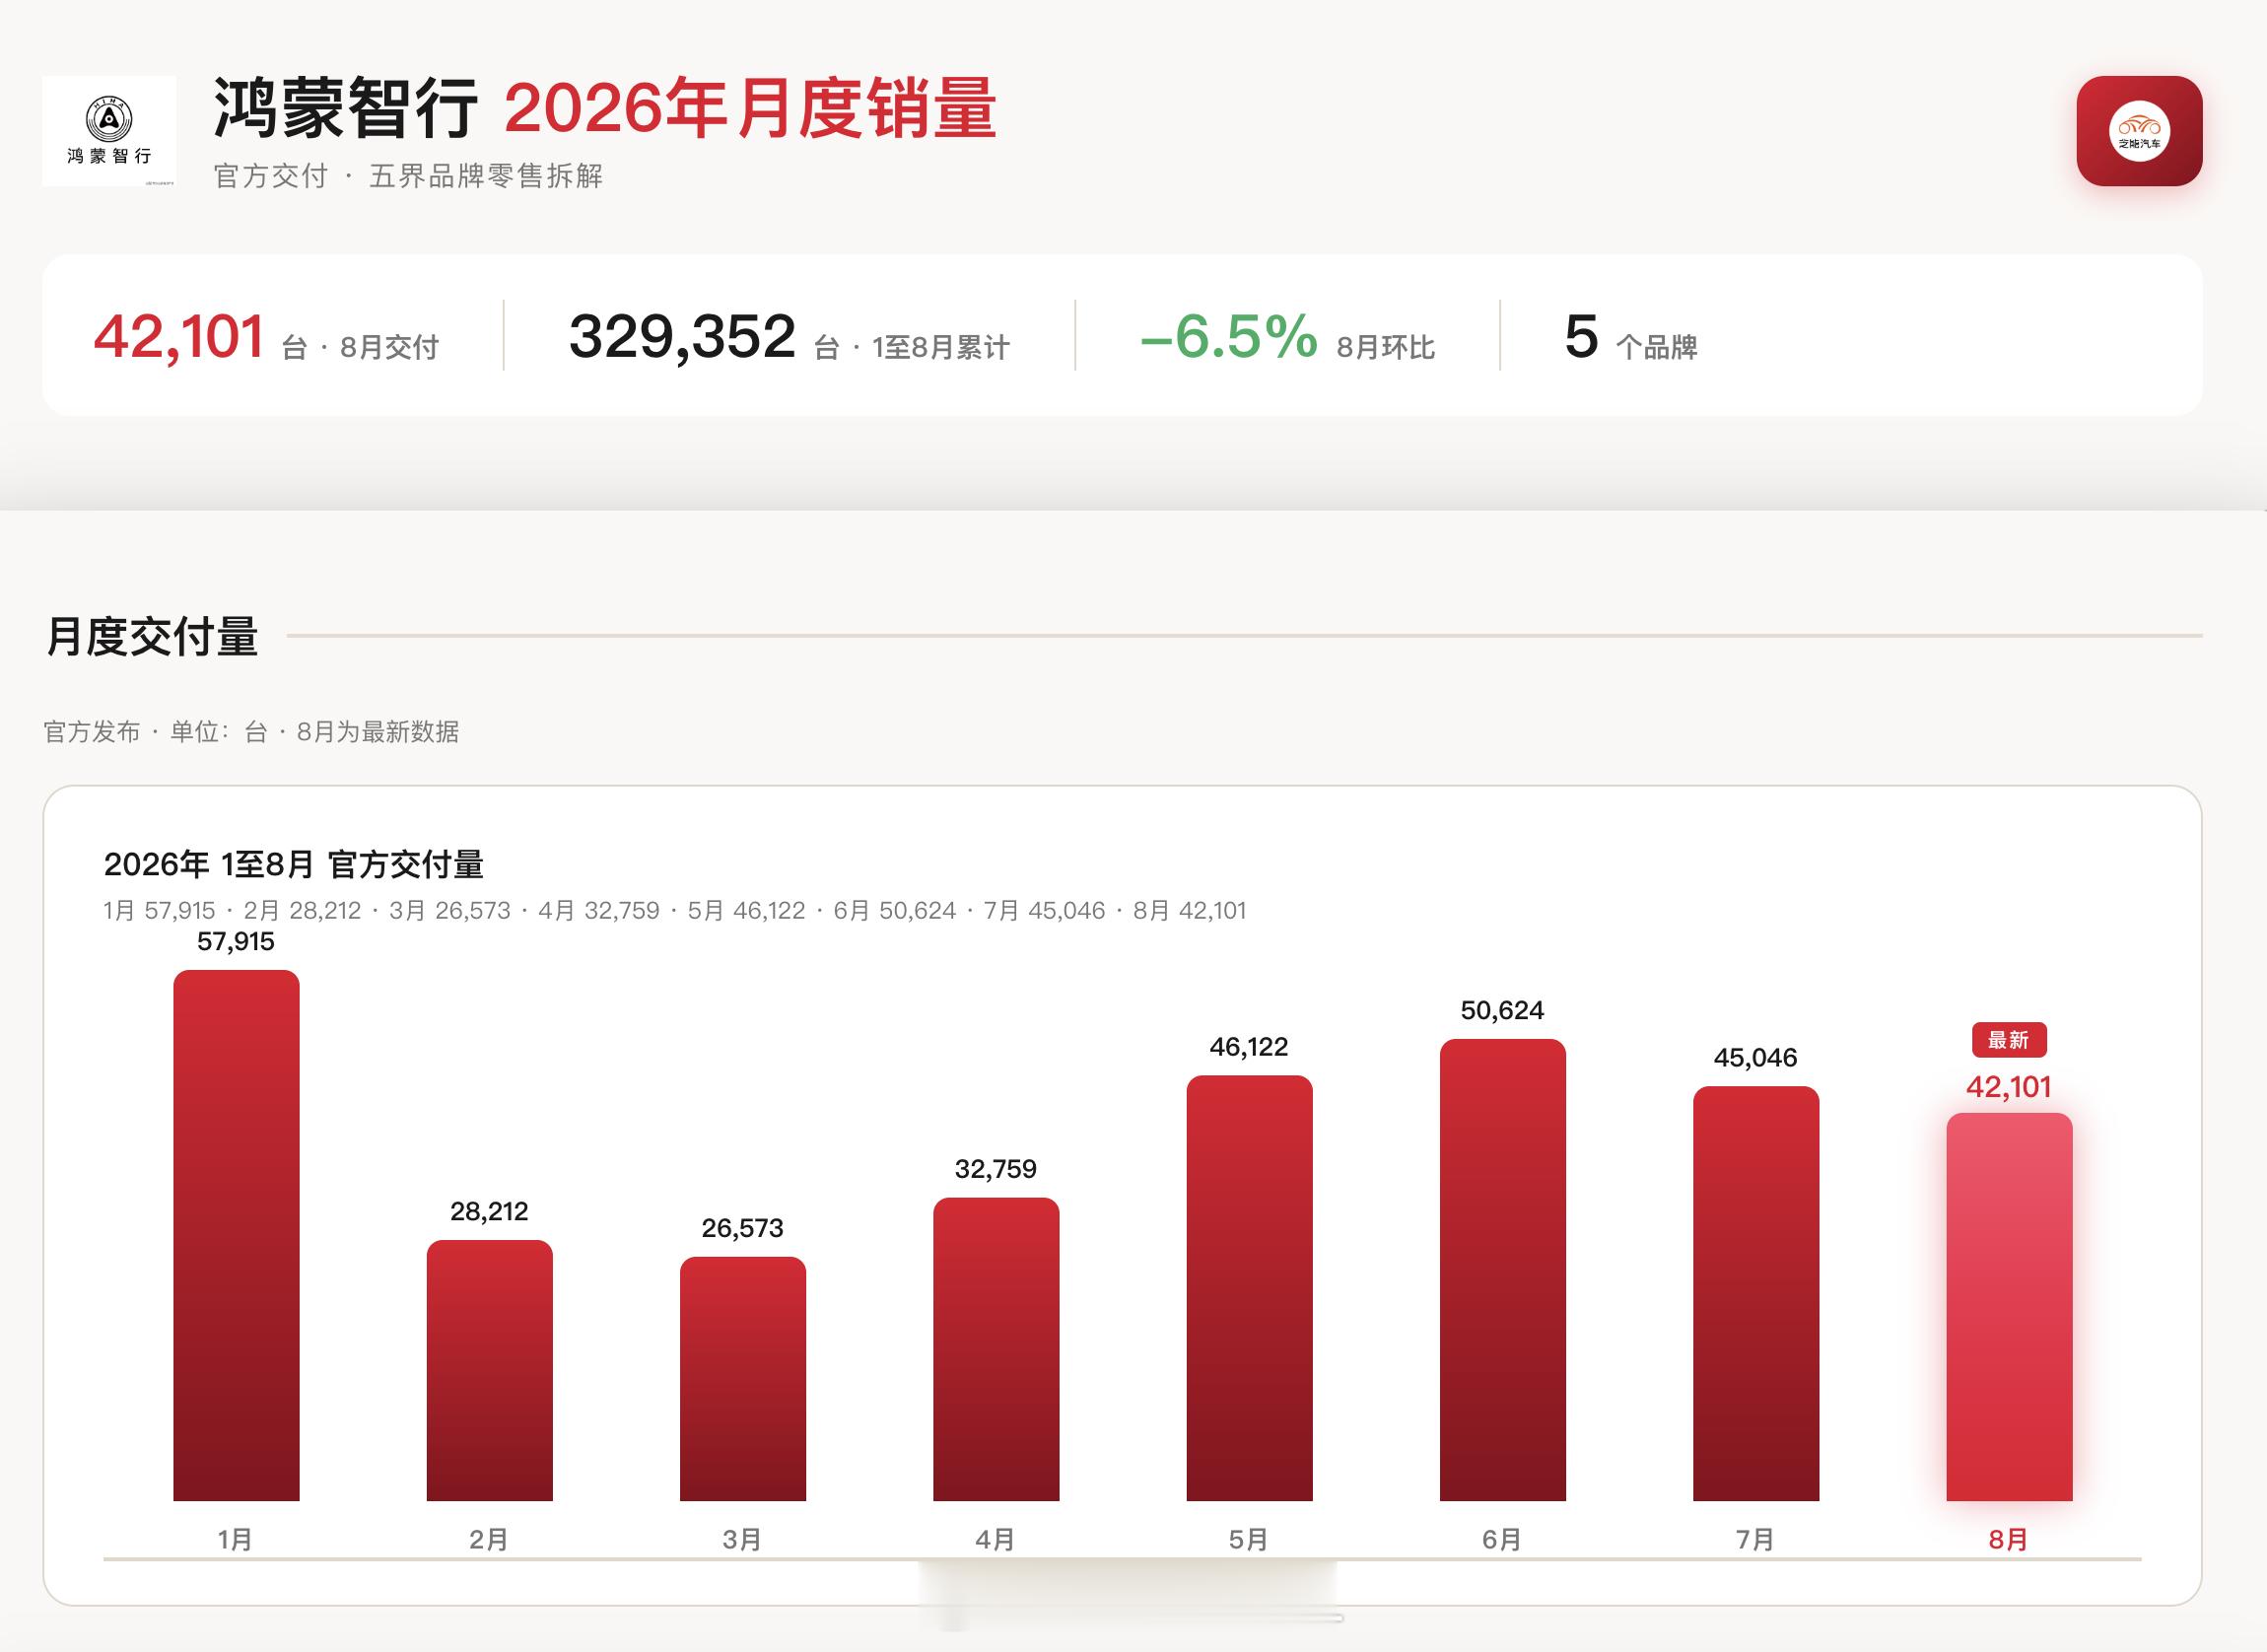Click the 57,915 bar value label
The height and width of the screenshot is (1652, 2267).
(x=236, y=941)
